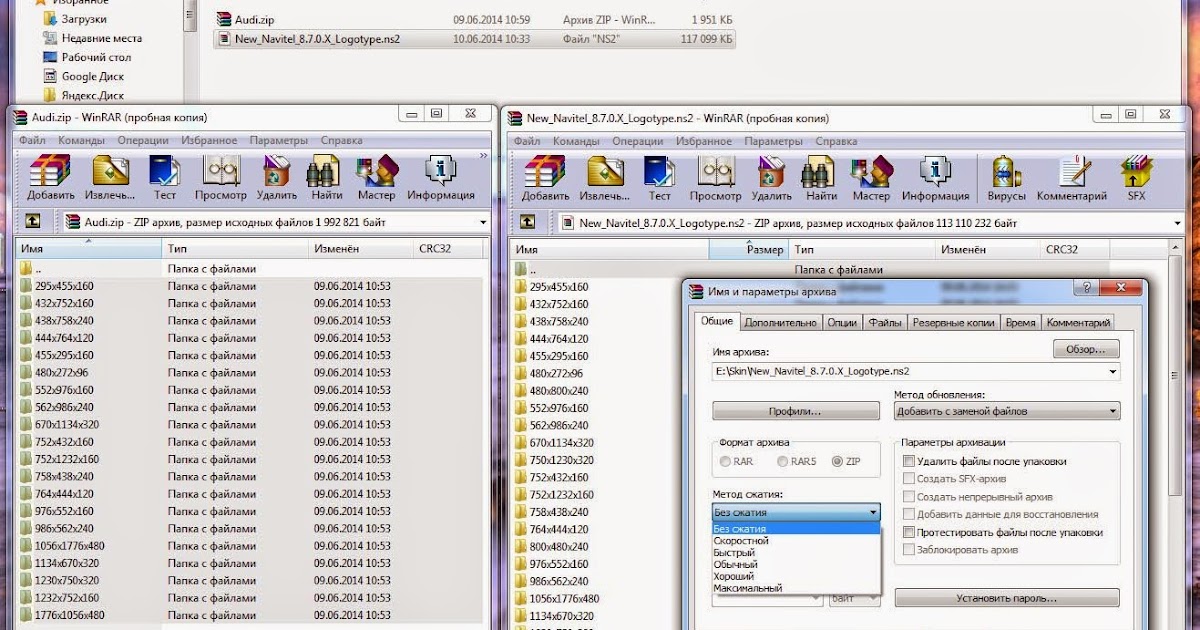Click Информация icon in New_Navitel window
This screenshot has width=1200, height=630.
pos(937,171)
